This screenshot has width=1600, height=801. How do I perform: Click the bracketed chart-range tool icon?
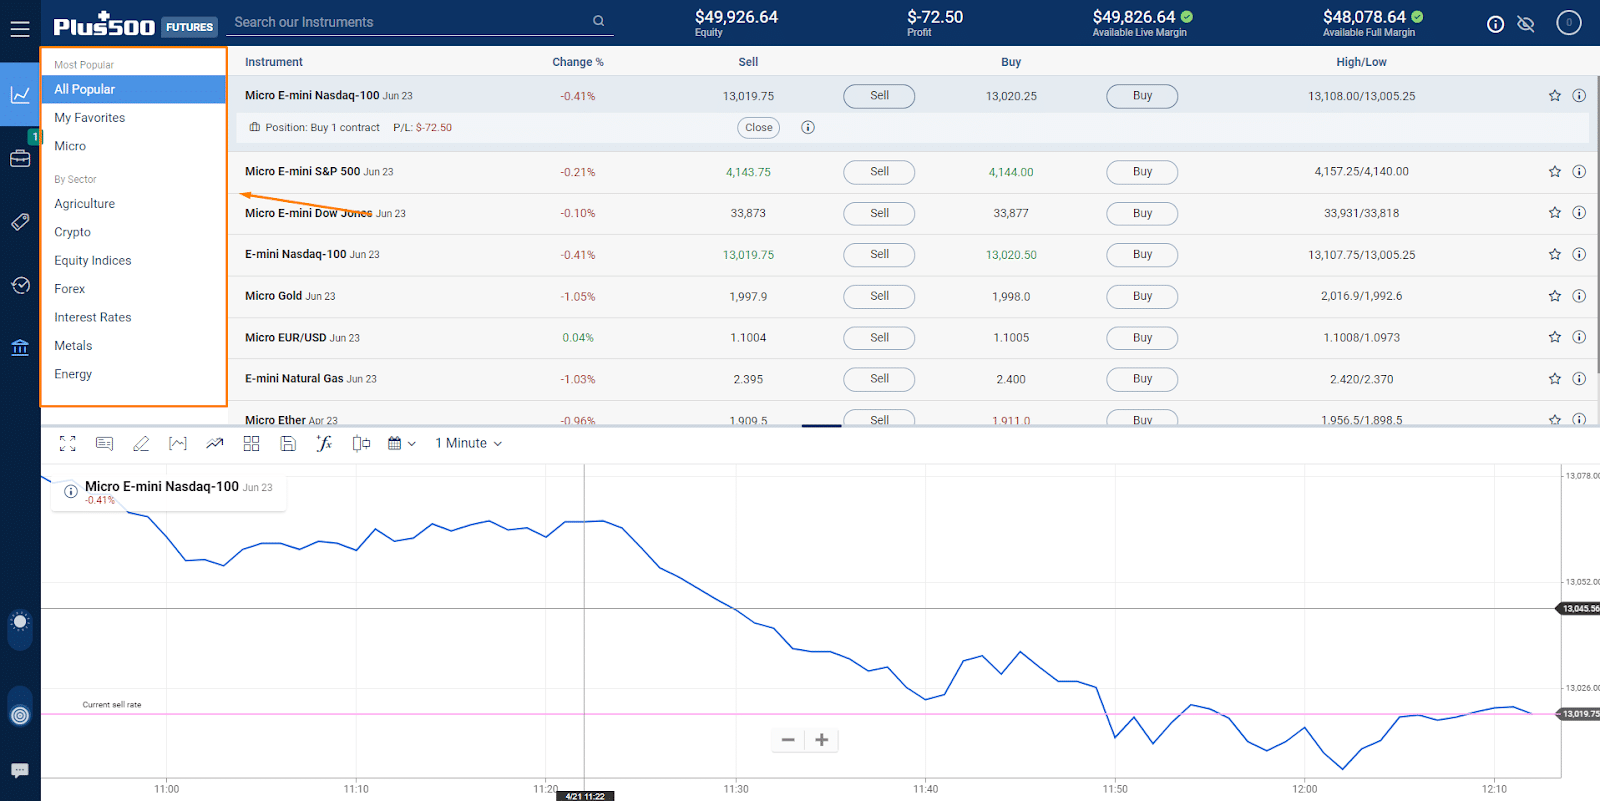(178, 444)
